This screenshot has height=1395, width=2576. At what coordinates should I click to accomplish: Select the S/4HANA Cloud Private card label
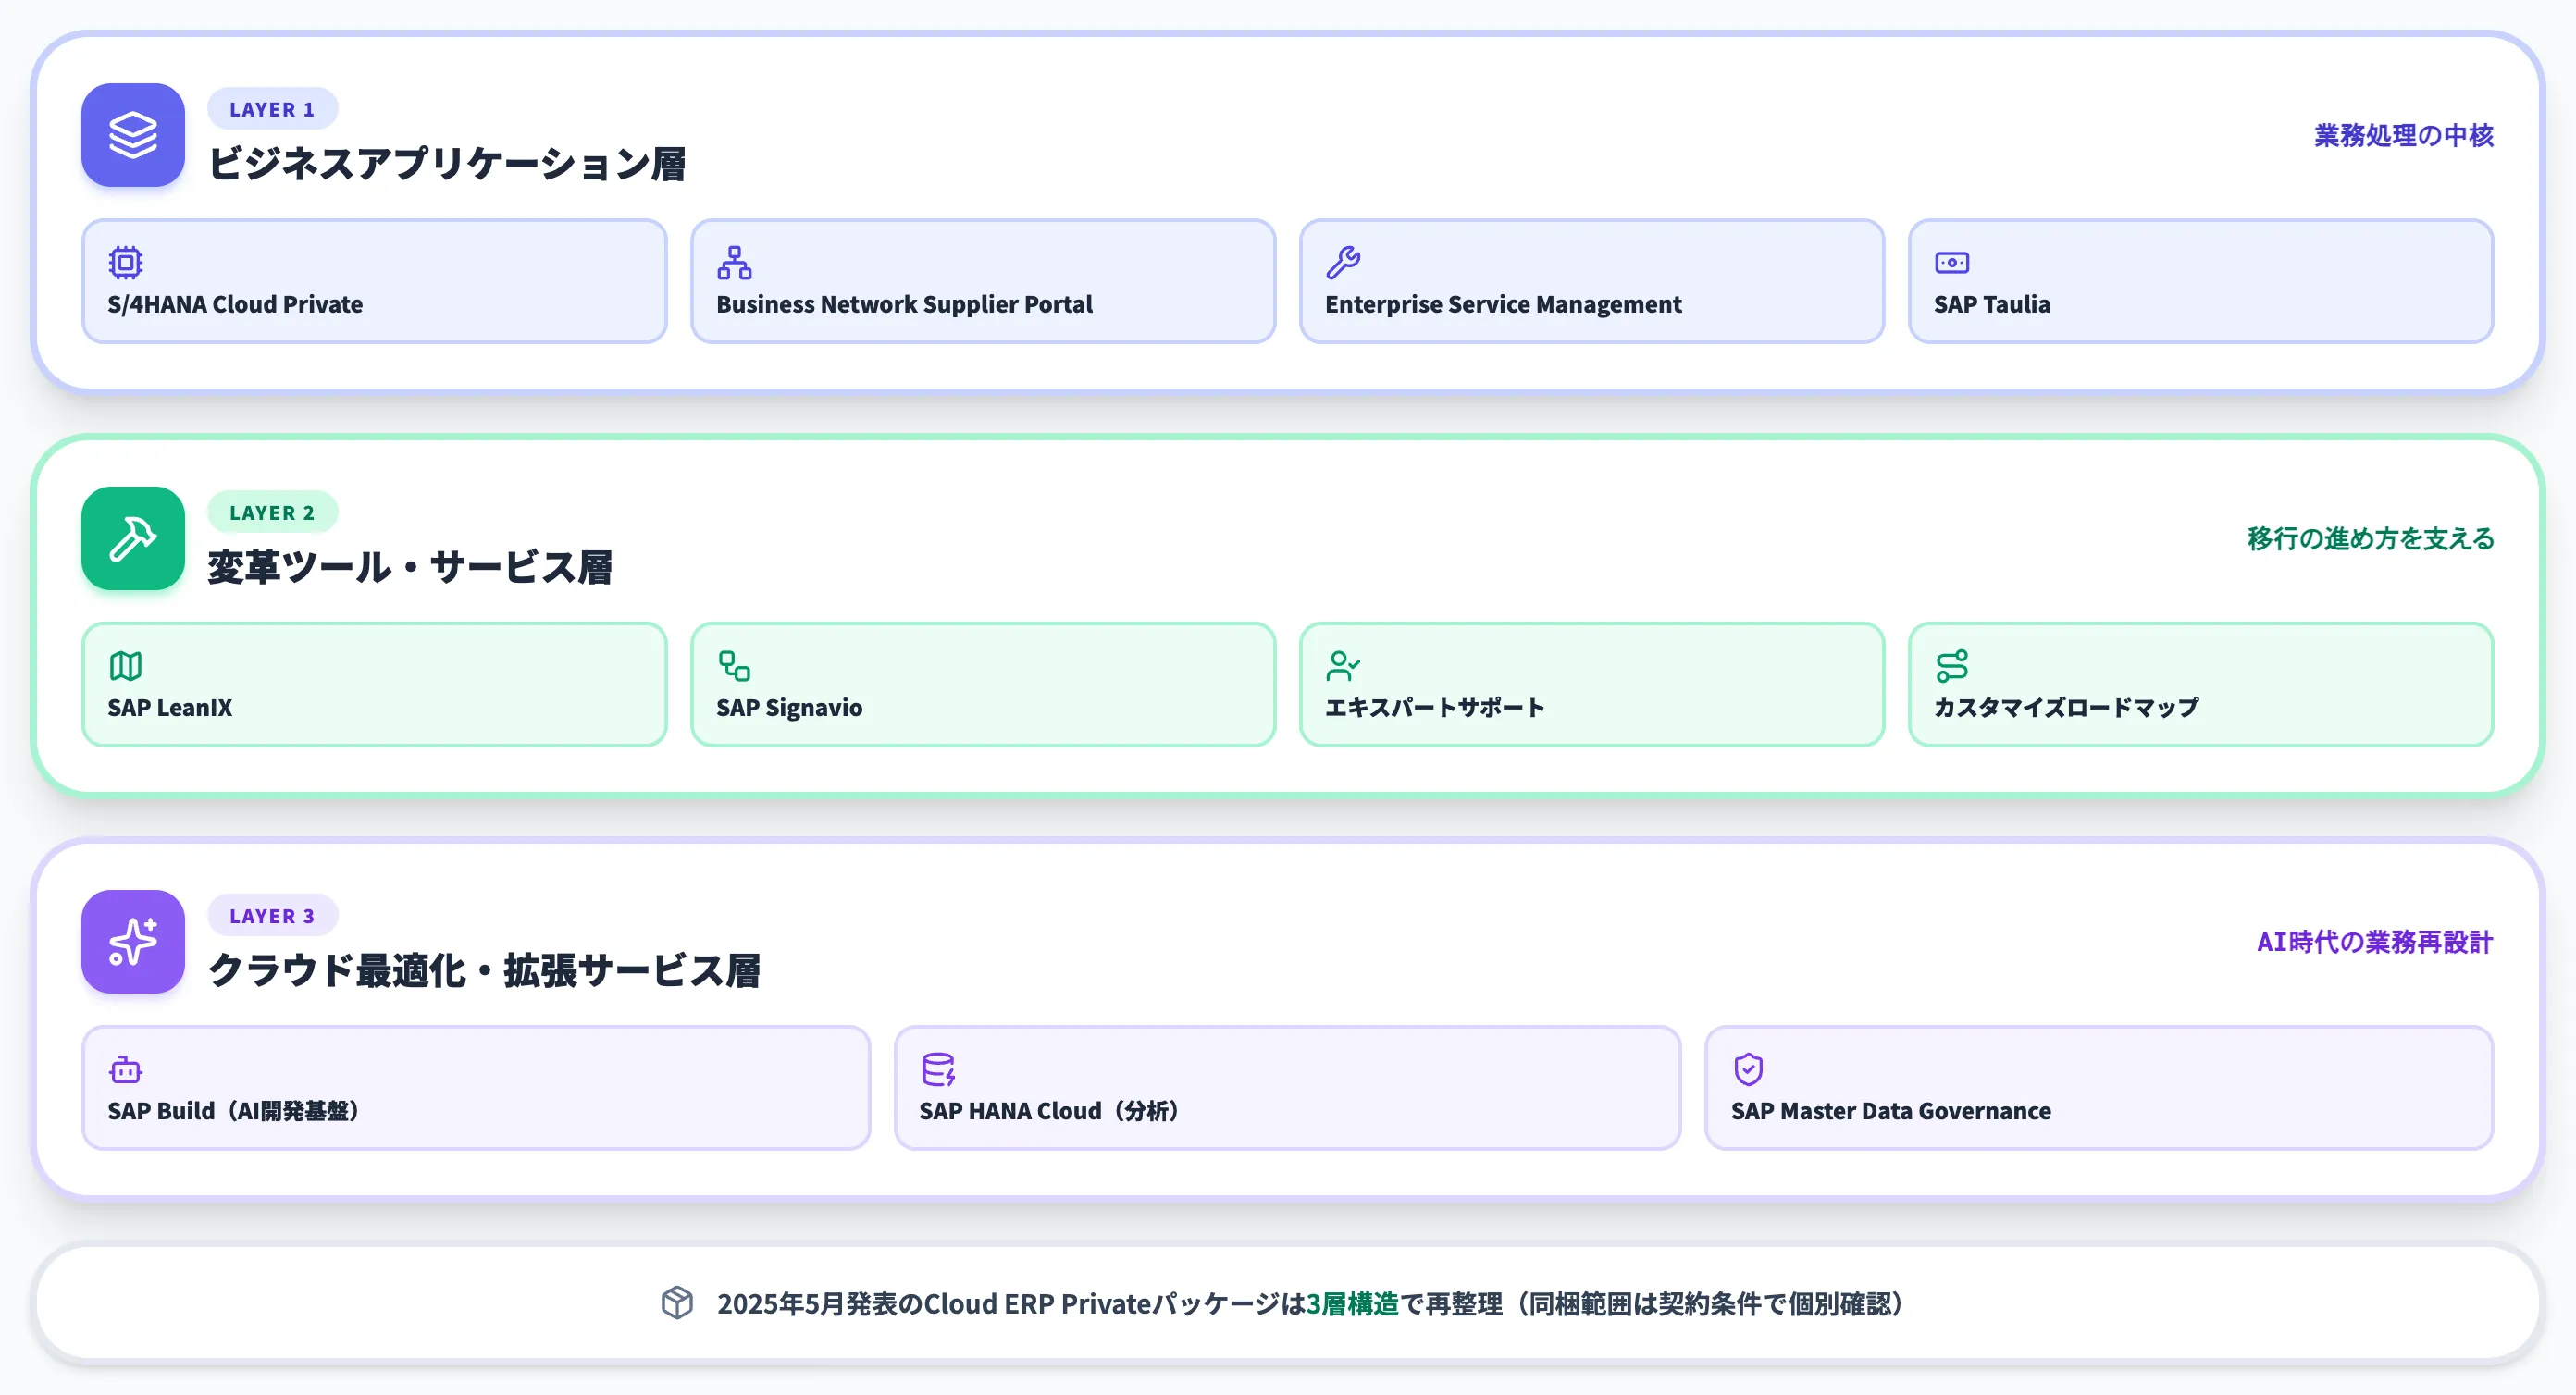point(235,304)
